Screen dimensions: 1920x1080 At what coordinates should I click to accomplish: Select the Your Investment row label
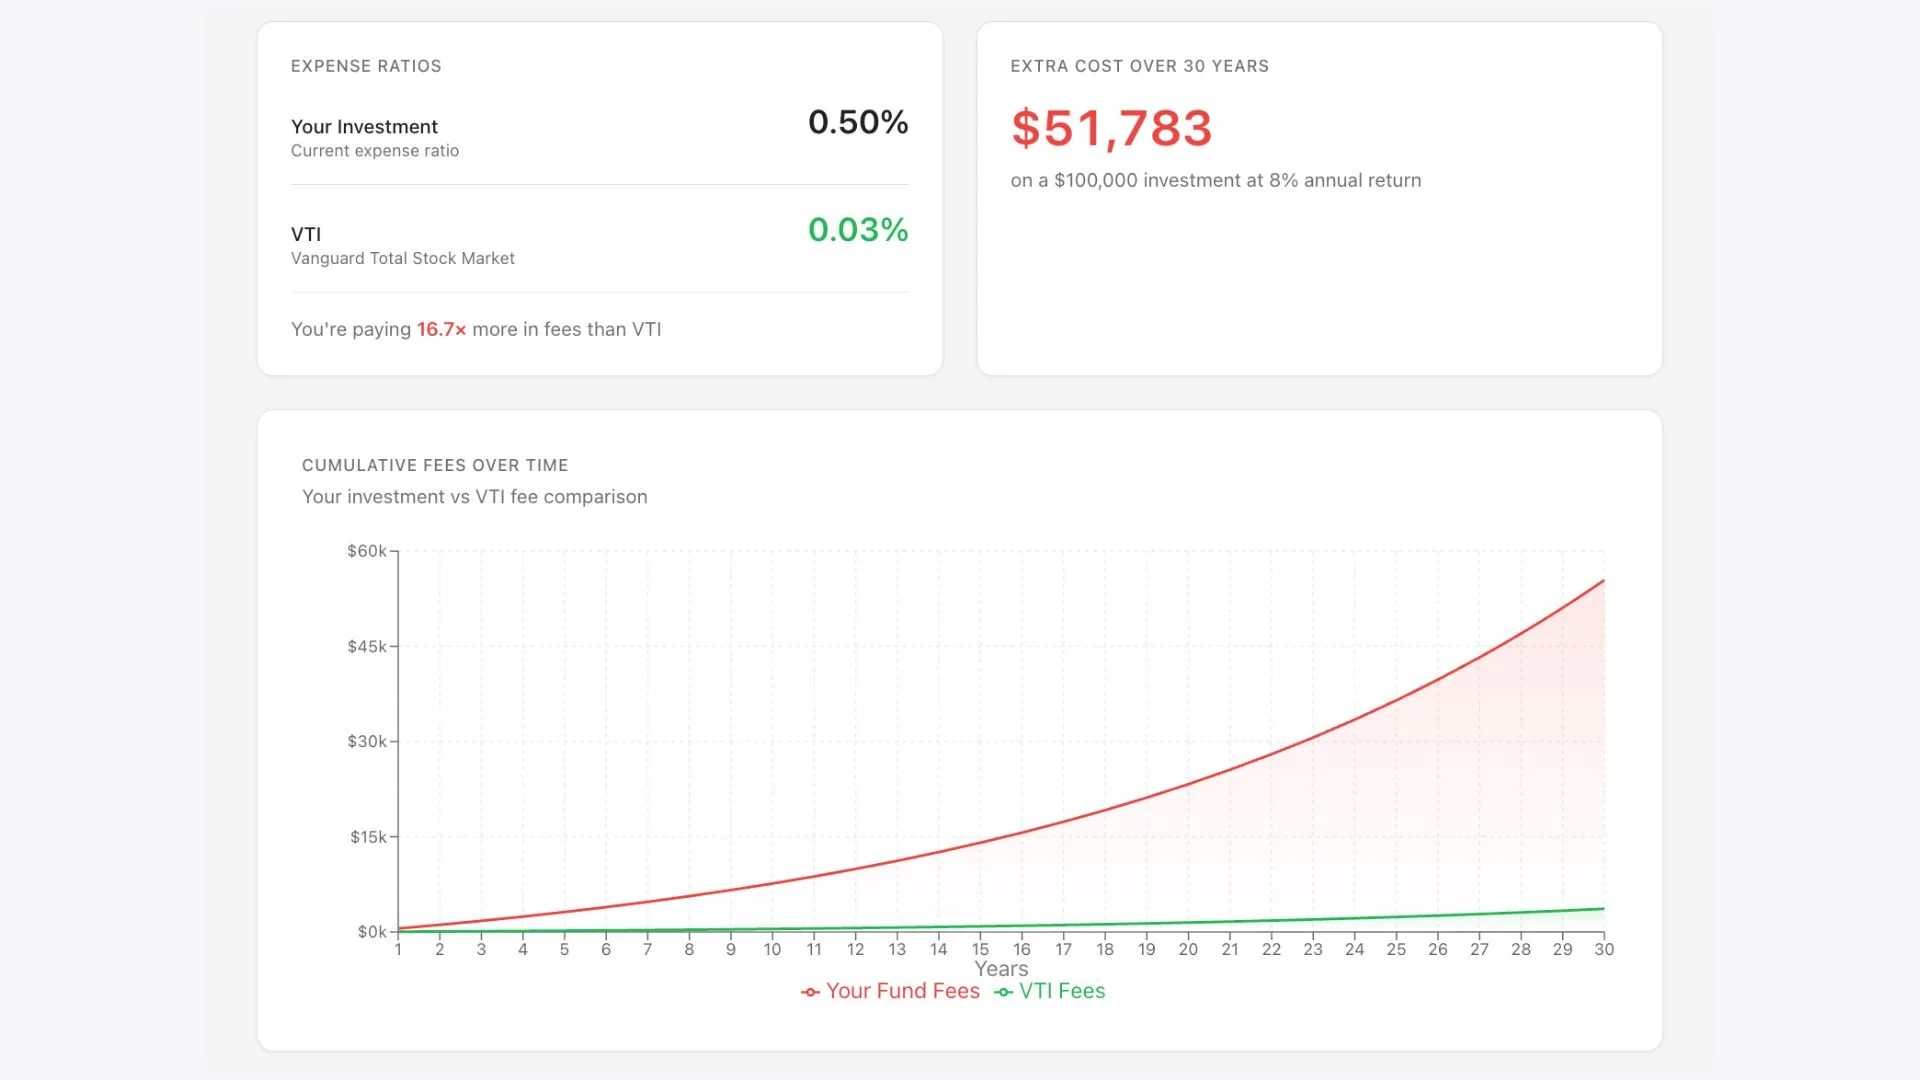[x=364, y=127]
